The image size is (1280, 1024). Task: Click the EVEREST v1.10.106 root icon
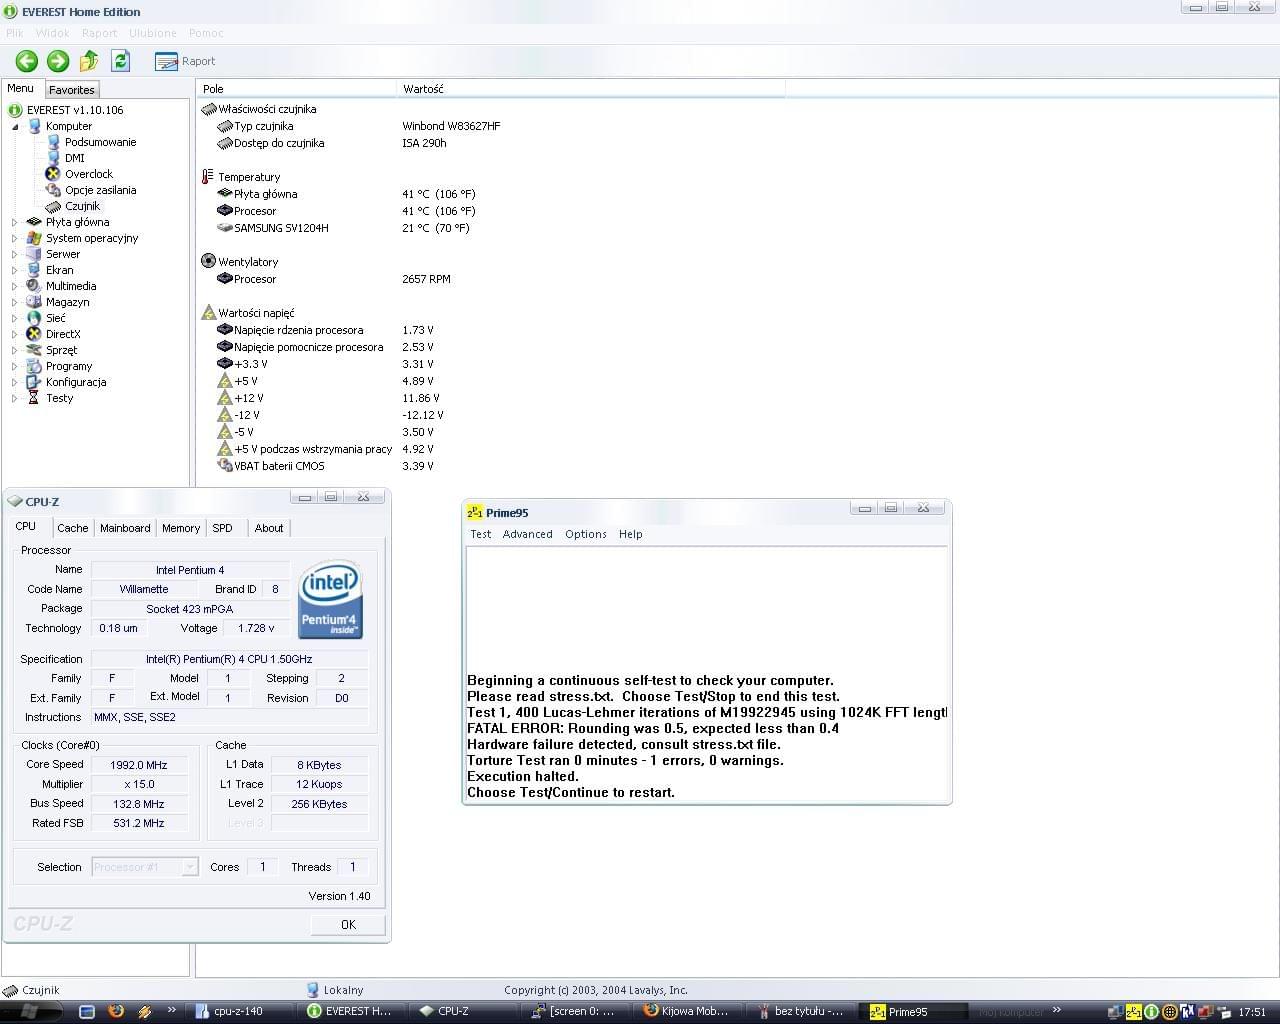(x=15, y=110)
